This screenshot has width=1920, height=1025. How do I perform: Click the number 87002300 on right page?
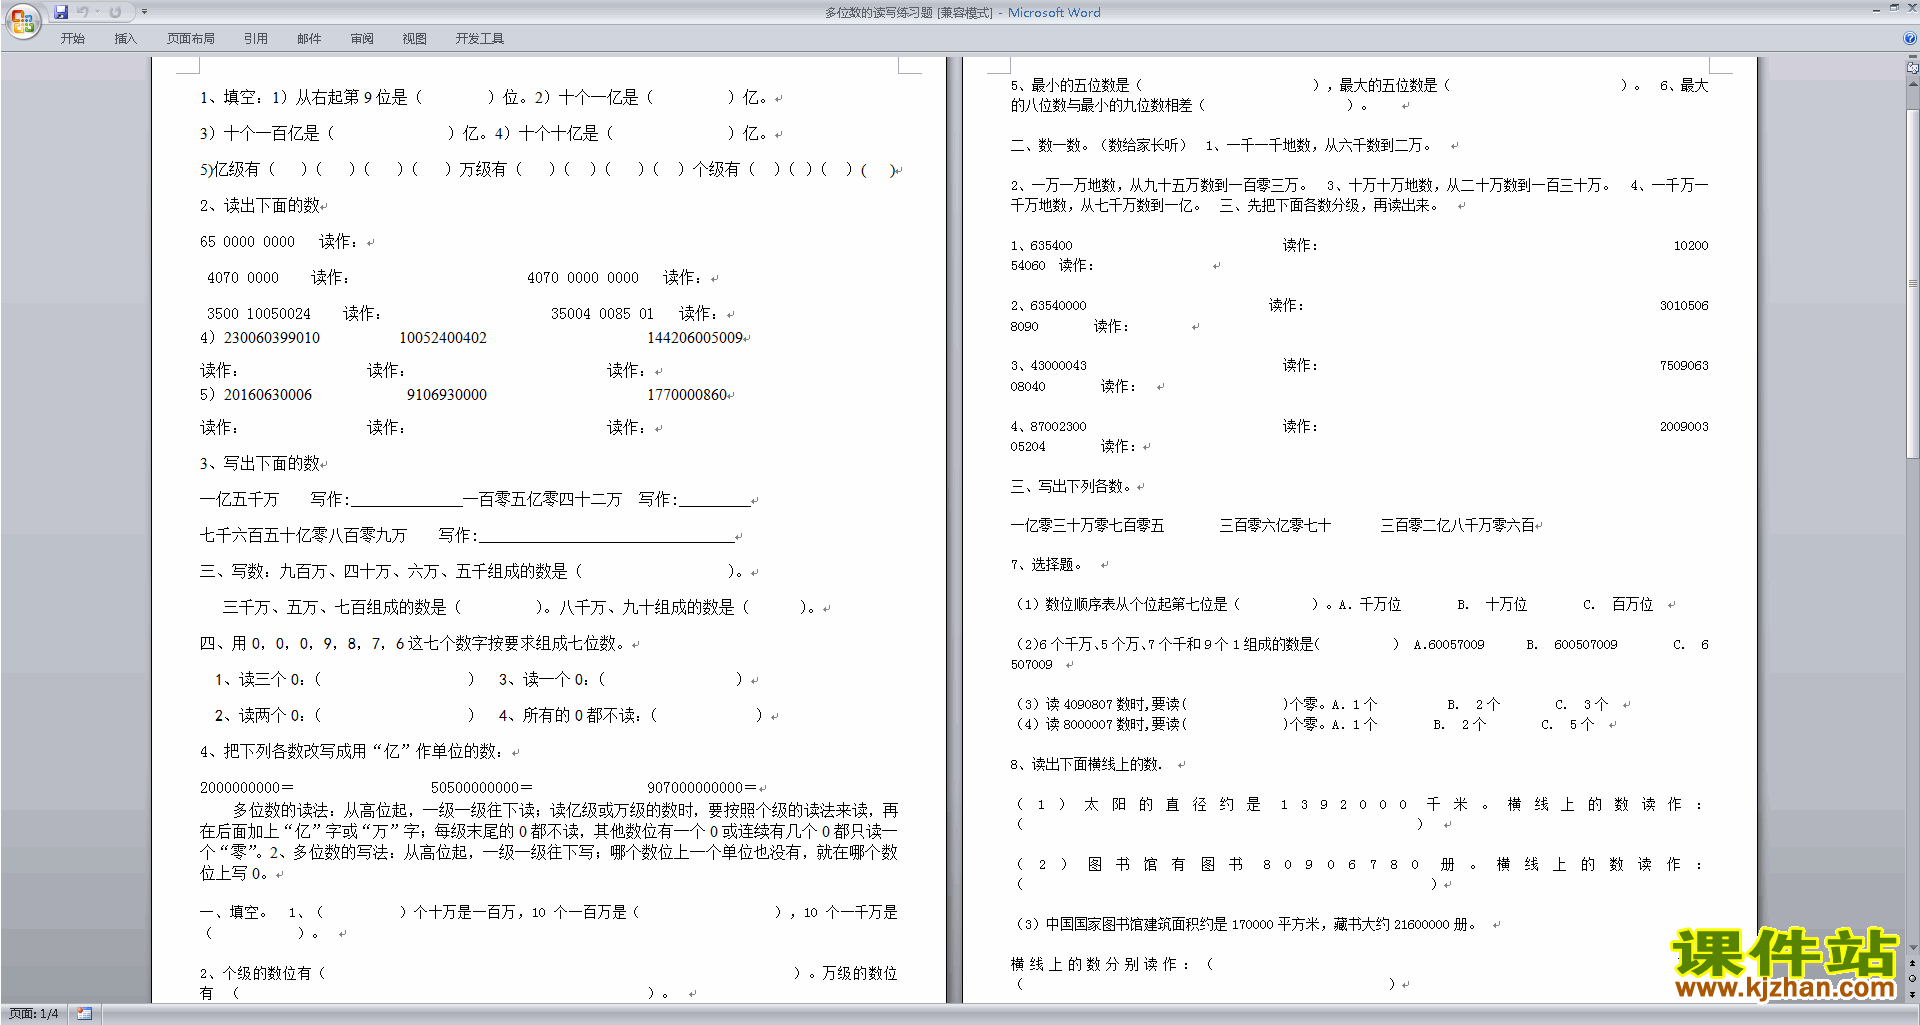pyautogui.click(x=1058, y=427)
